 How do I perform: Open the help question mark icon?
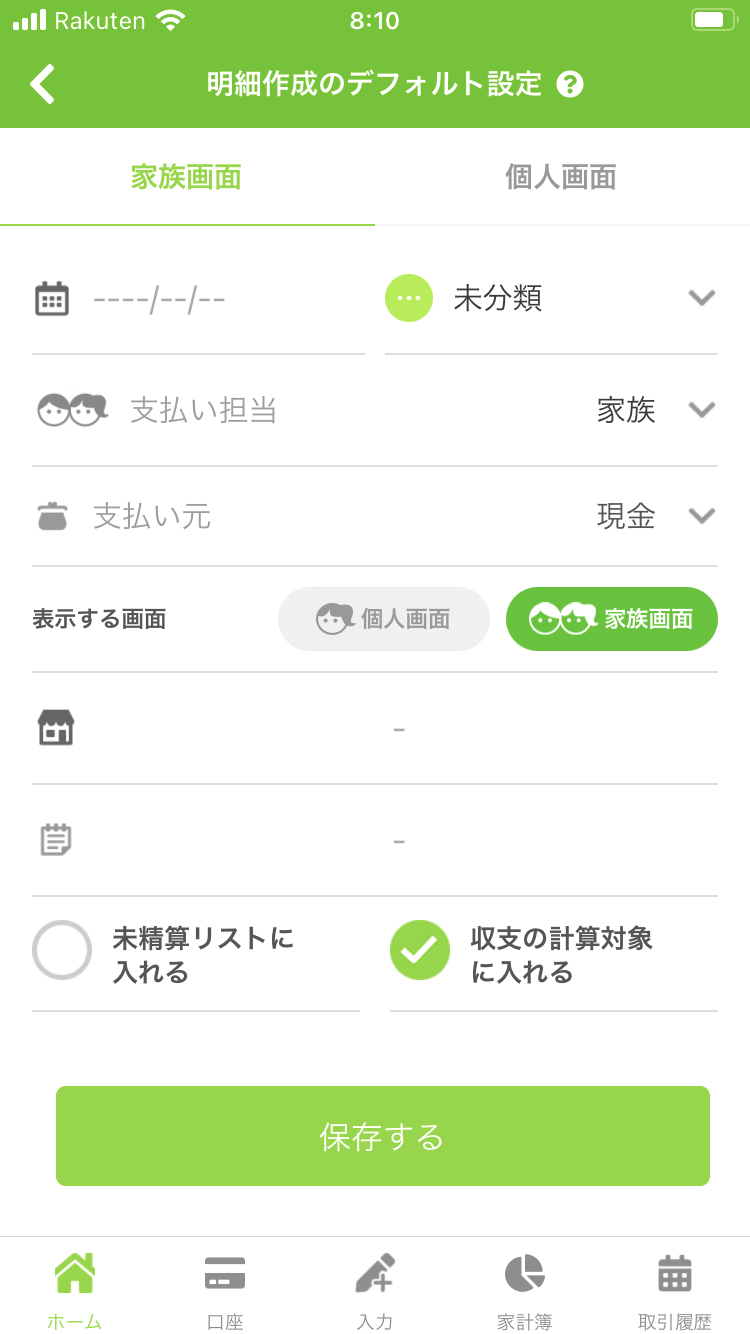[x=570, y=84]
